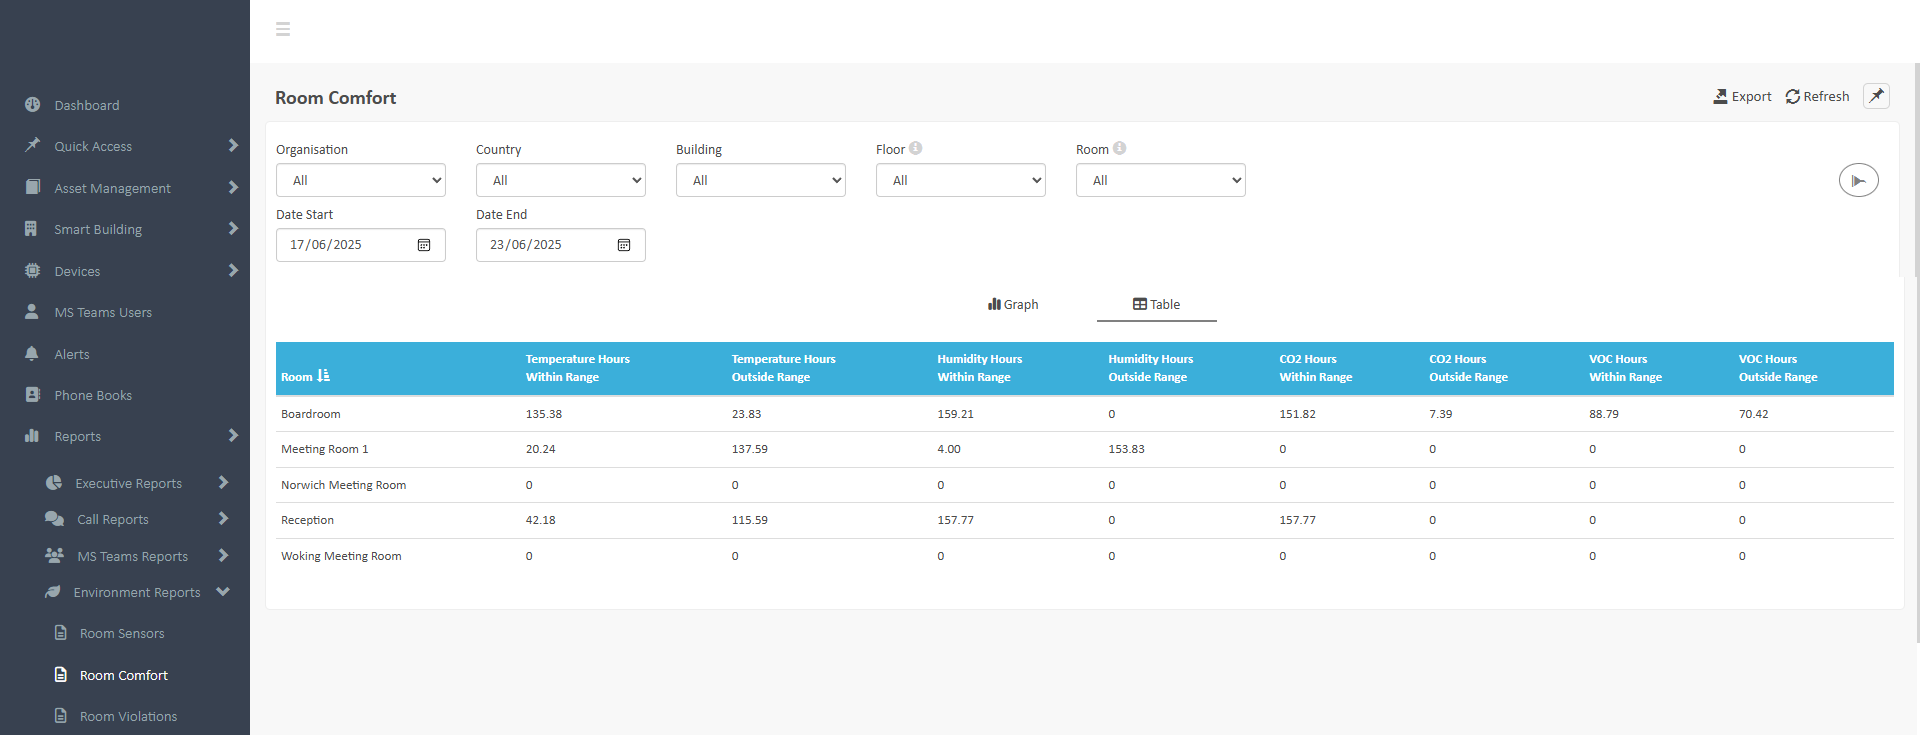
Task: Click the Floor info icon
Action: point(916,148)
